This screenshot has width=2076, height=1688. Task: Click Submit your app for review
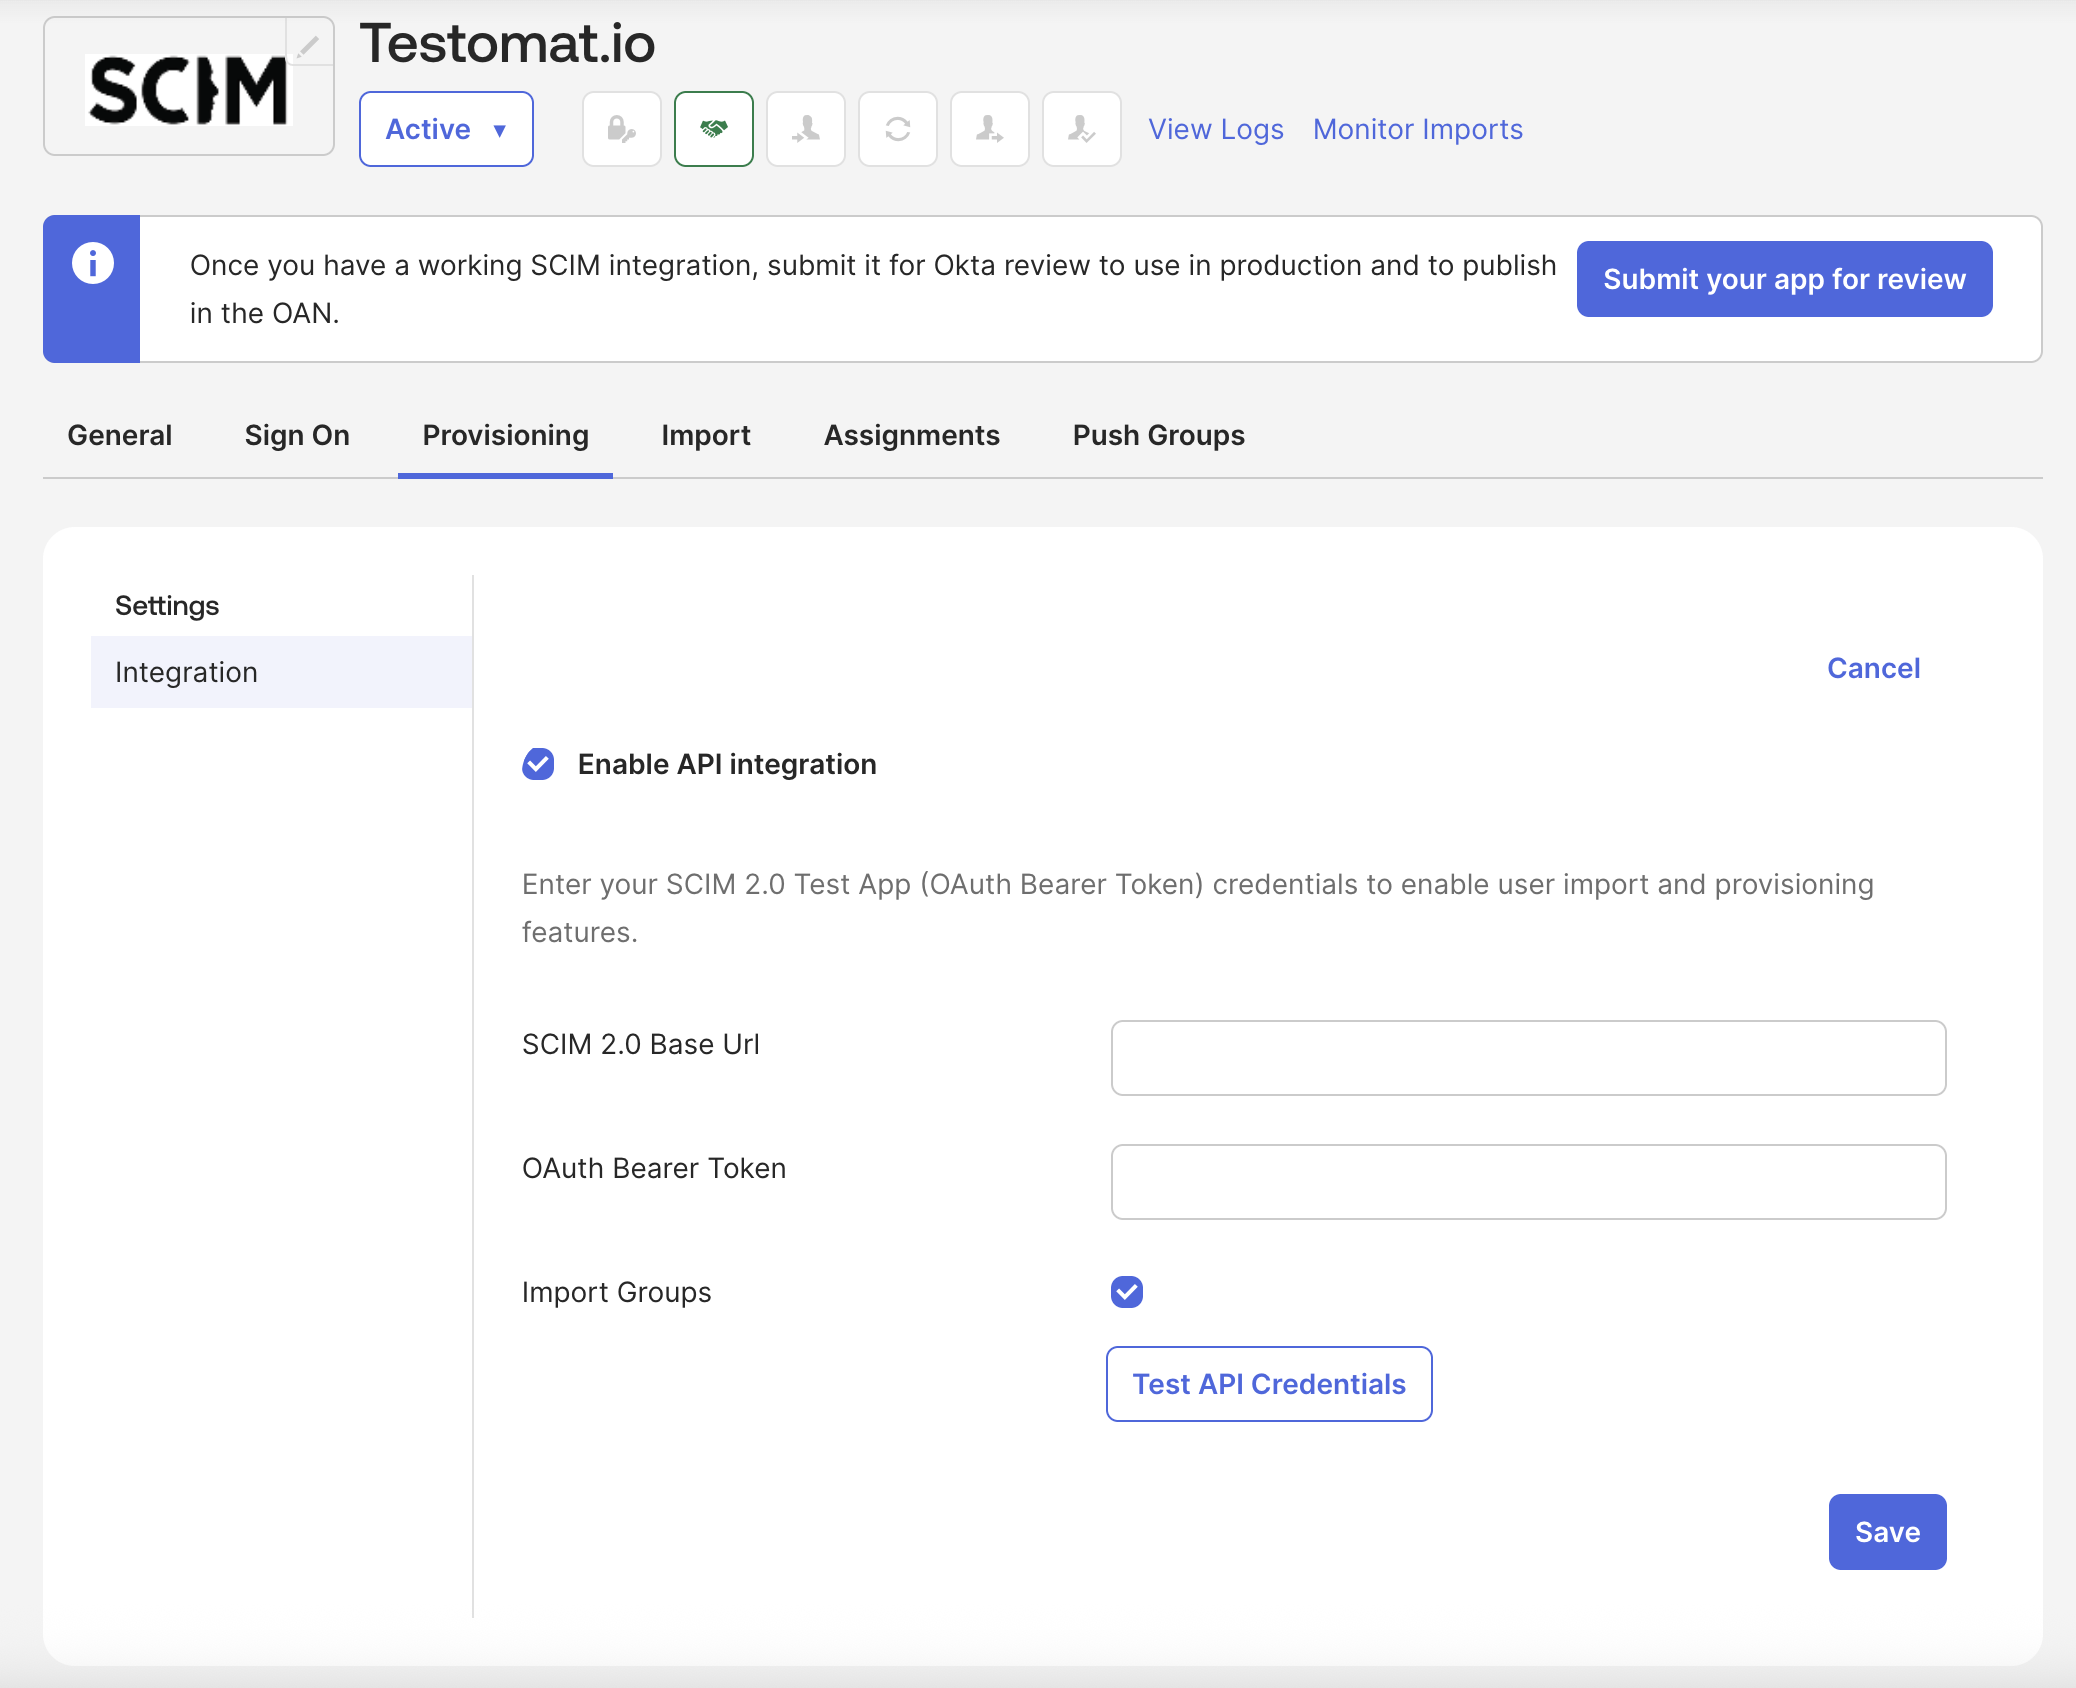(1784, 279)
